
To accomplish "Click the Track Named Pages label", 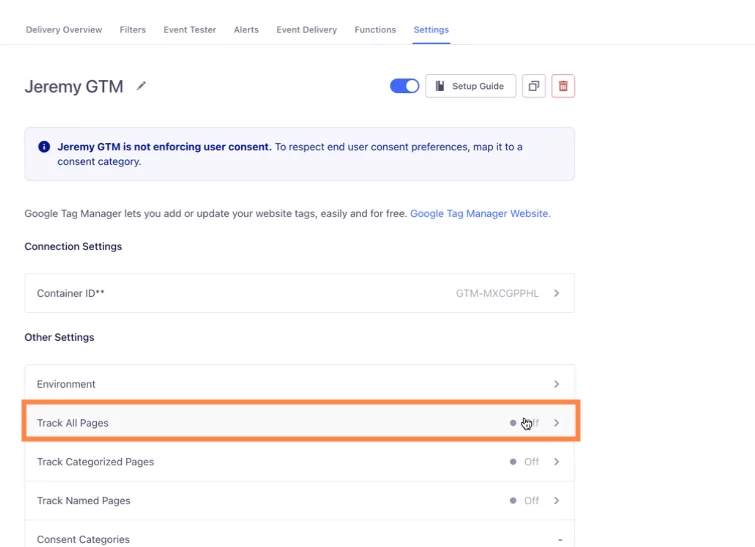I will coord(84,501).
